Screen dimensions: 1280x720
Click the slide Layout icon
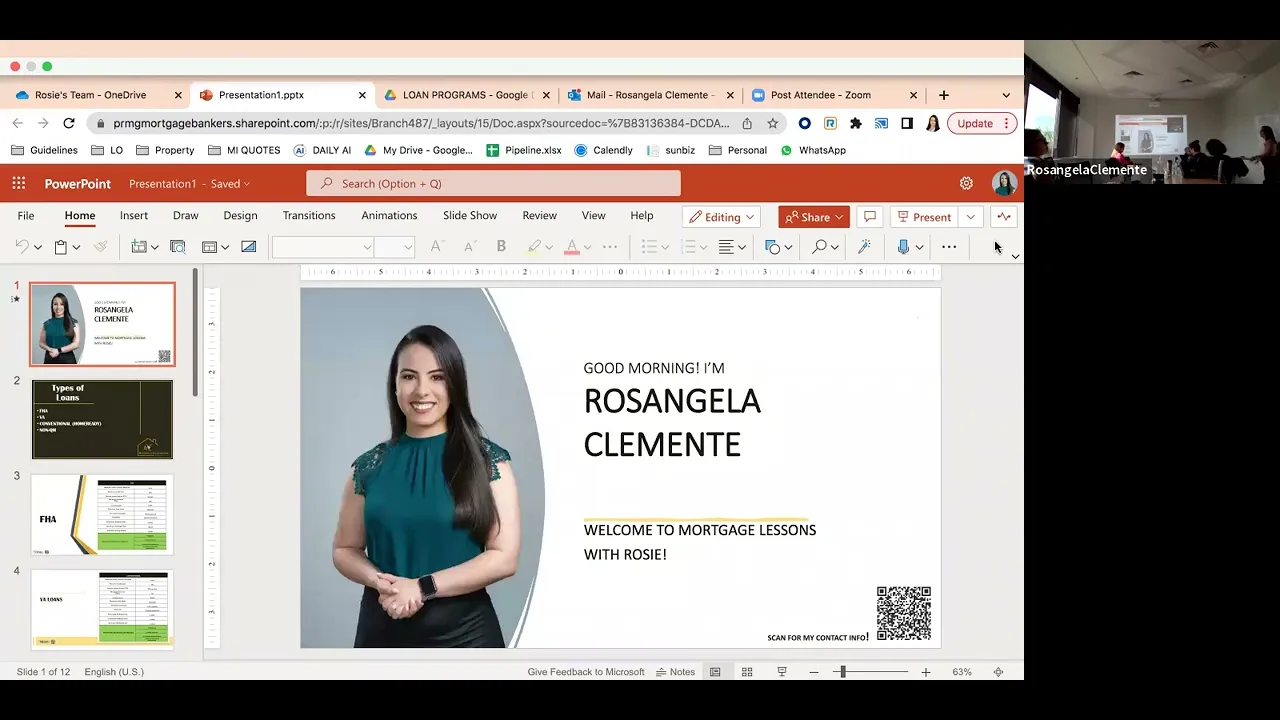pos(209,247)
